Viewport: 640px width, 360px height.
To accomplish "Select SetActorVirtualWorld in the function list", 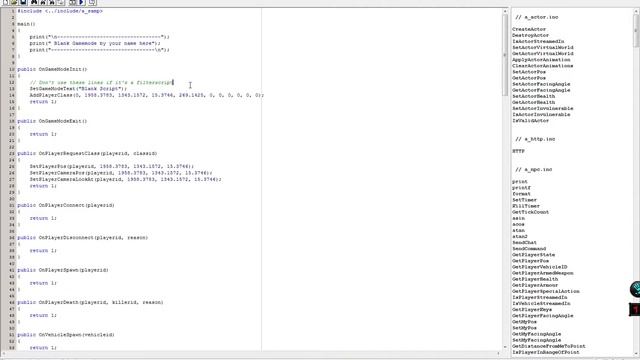I will click(x=543, y=47).
